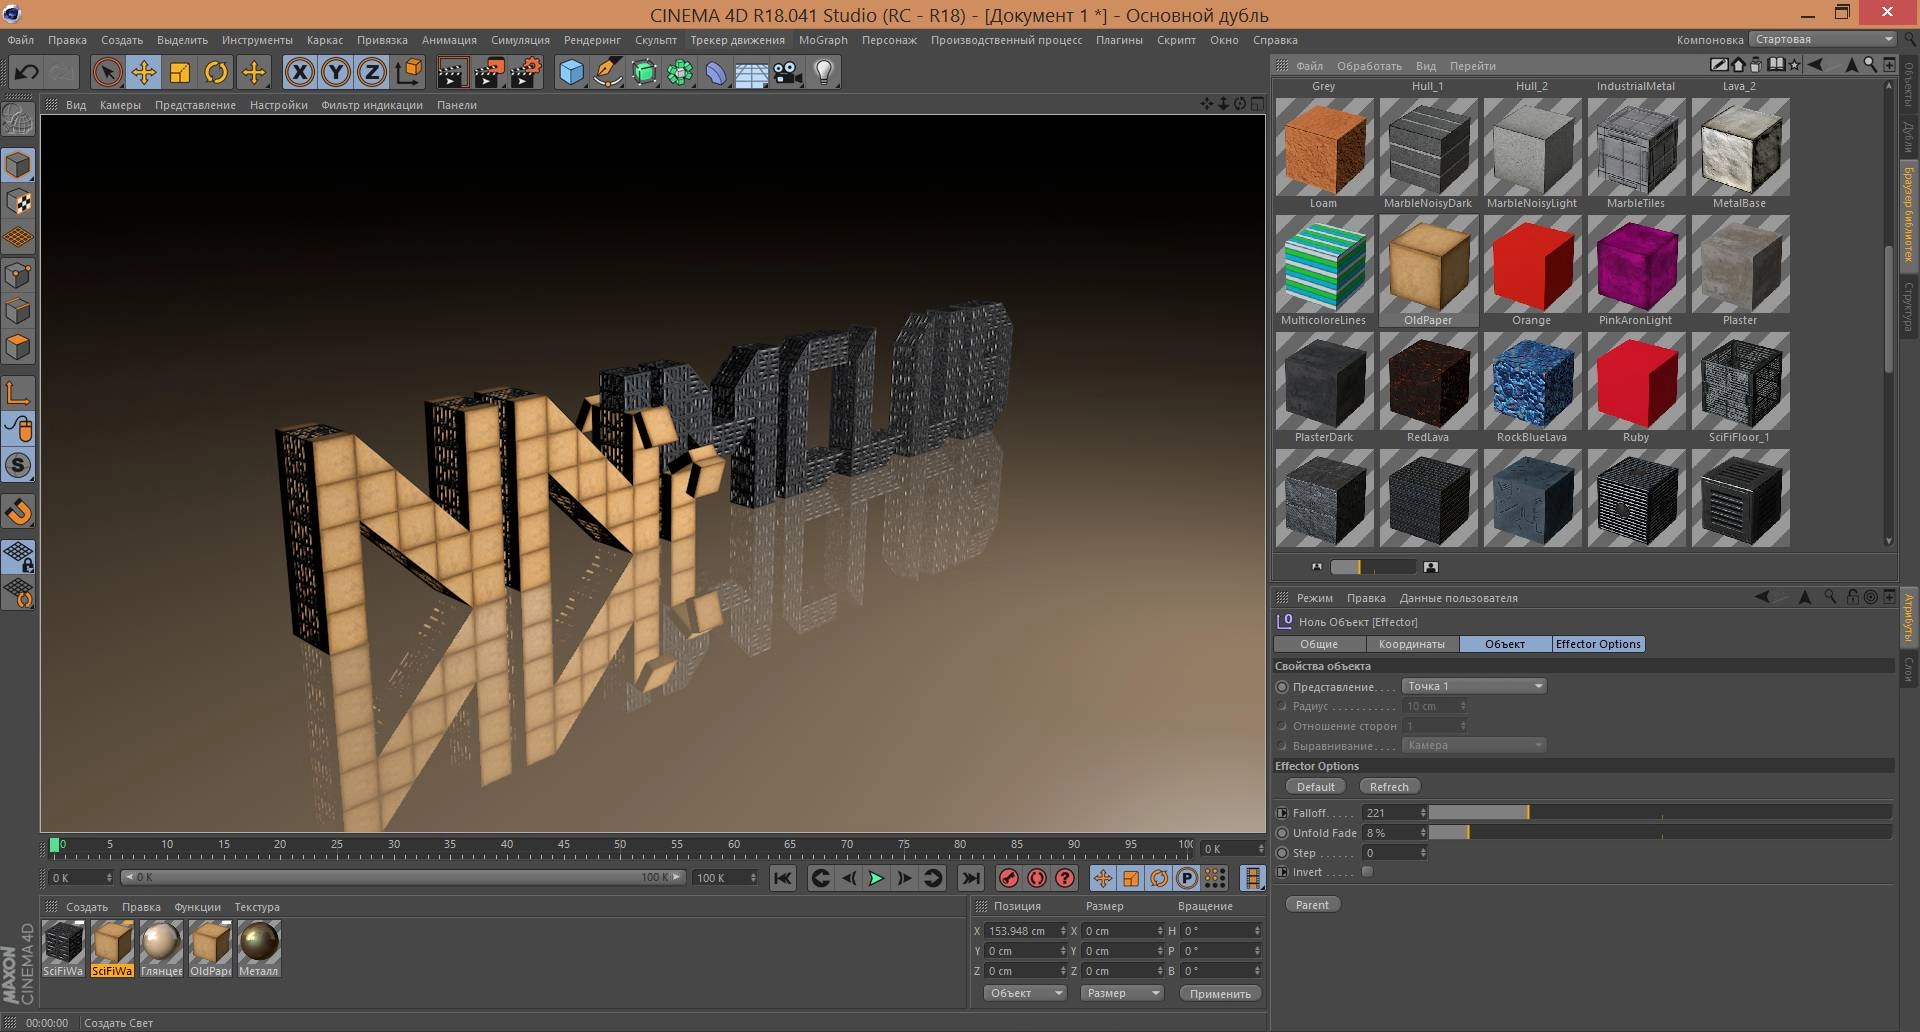Image resolution: width=1920 pixels, height=1032 pixels.
Task: Switch to the Координаты tab
Action: click(1411, 644)
